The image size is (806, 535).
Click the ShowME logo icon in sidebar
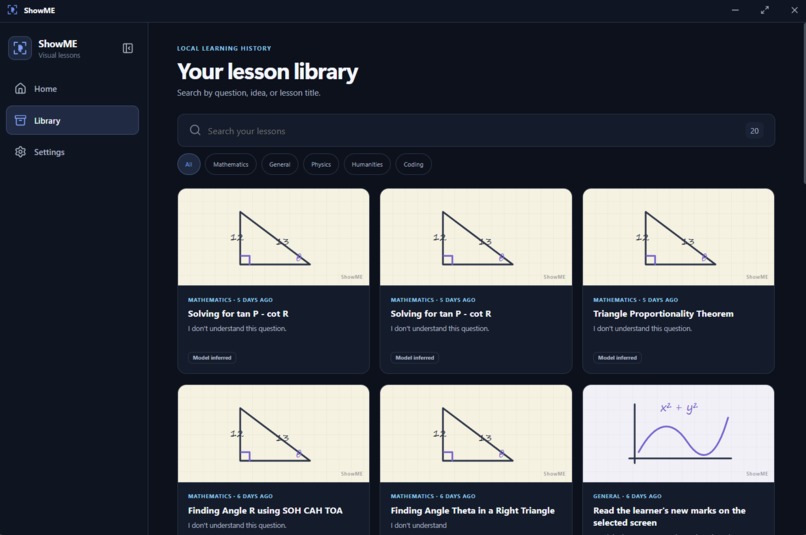tap(20, 48)
